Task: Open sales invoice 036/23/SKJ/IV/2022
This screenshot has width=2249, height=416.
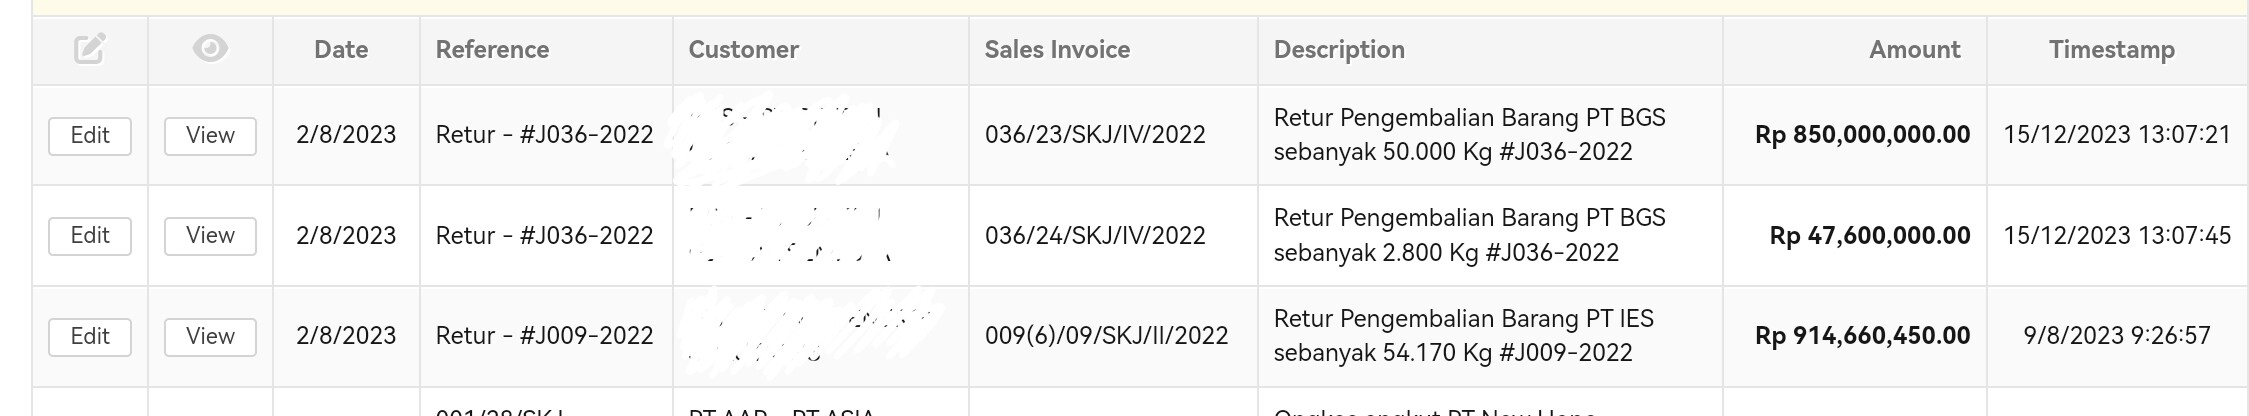Action: [1095, 135]
